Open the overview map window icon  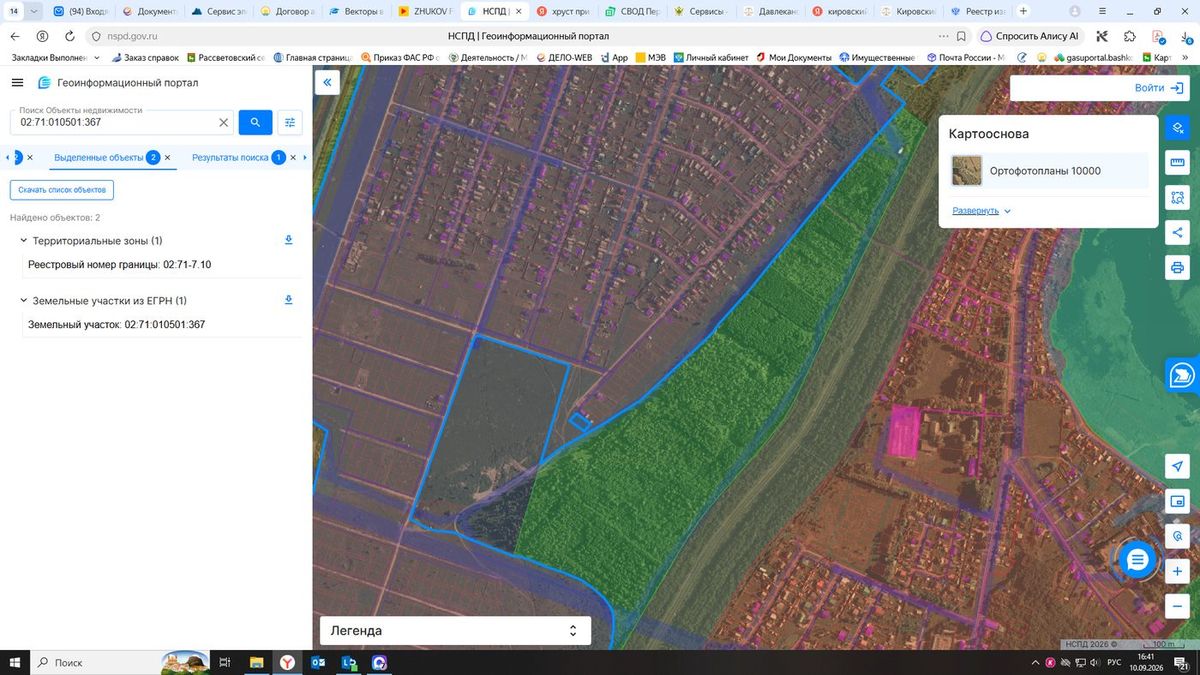[x=1178, y=501]
